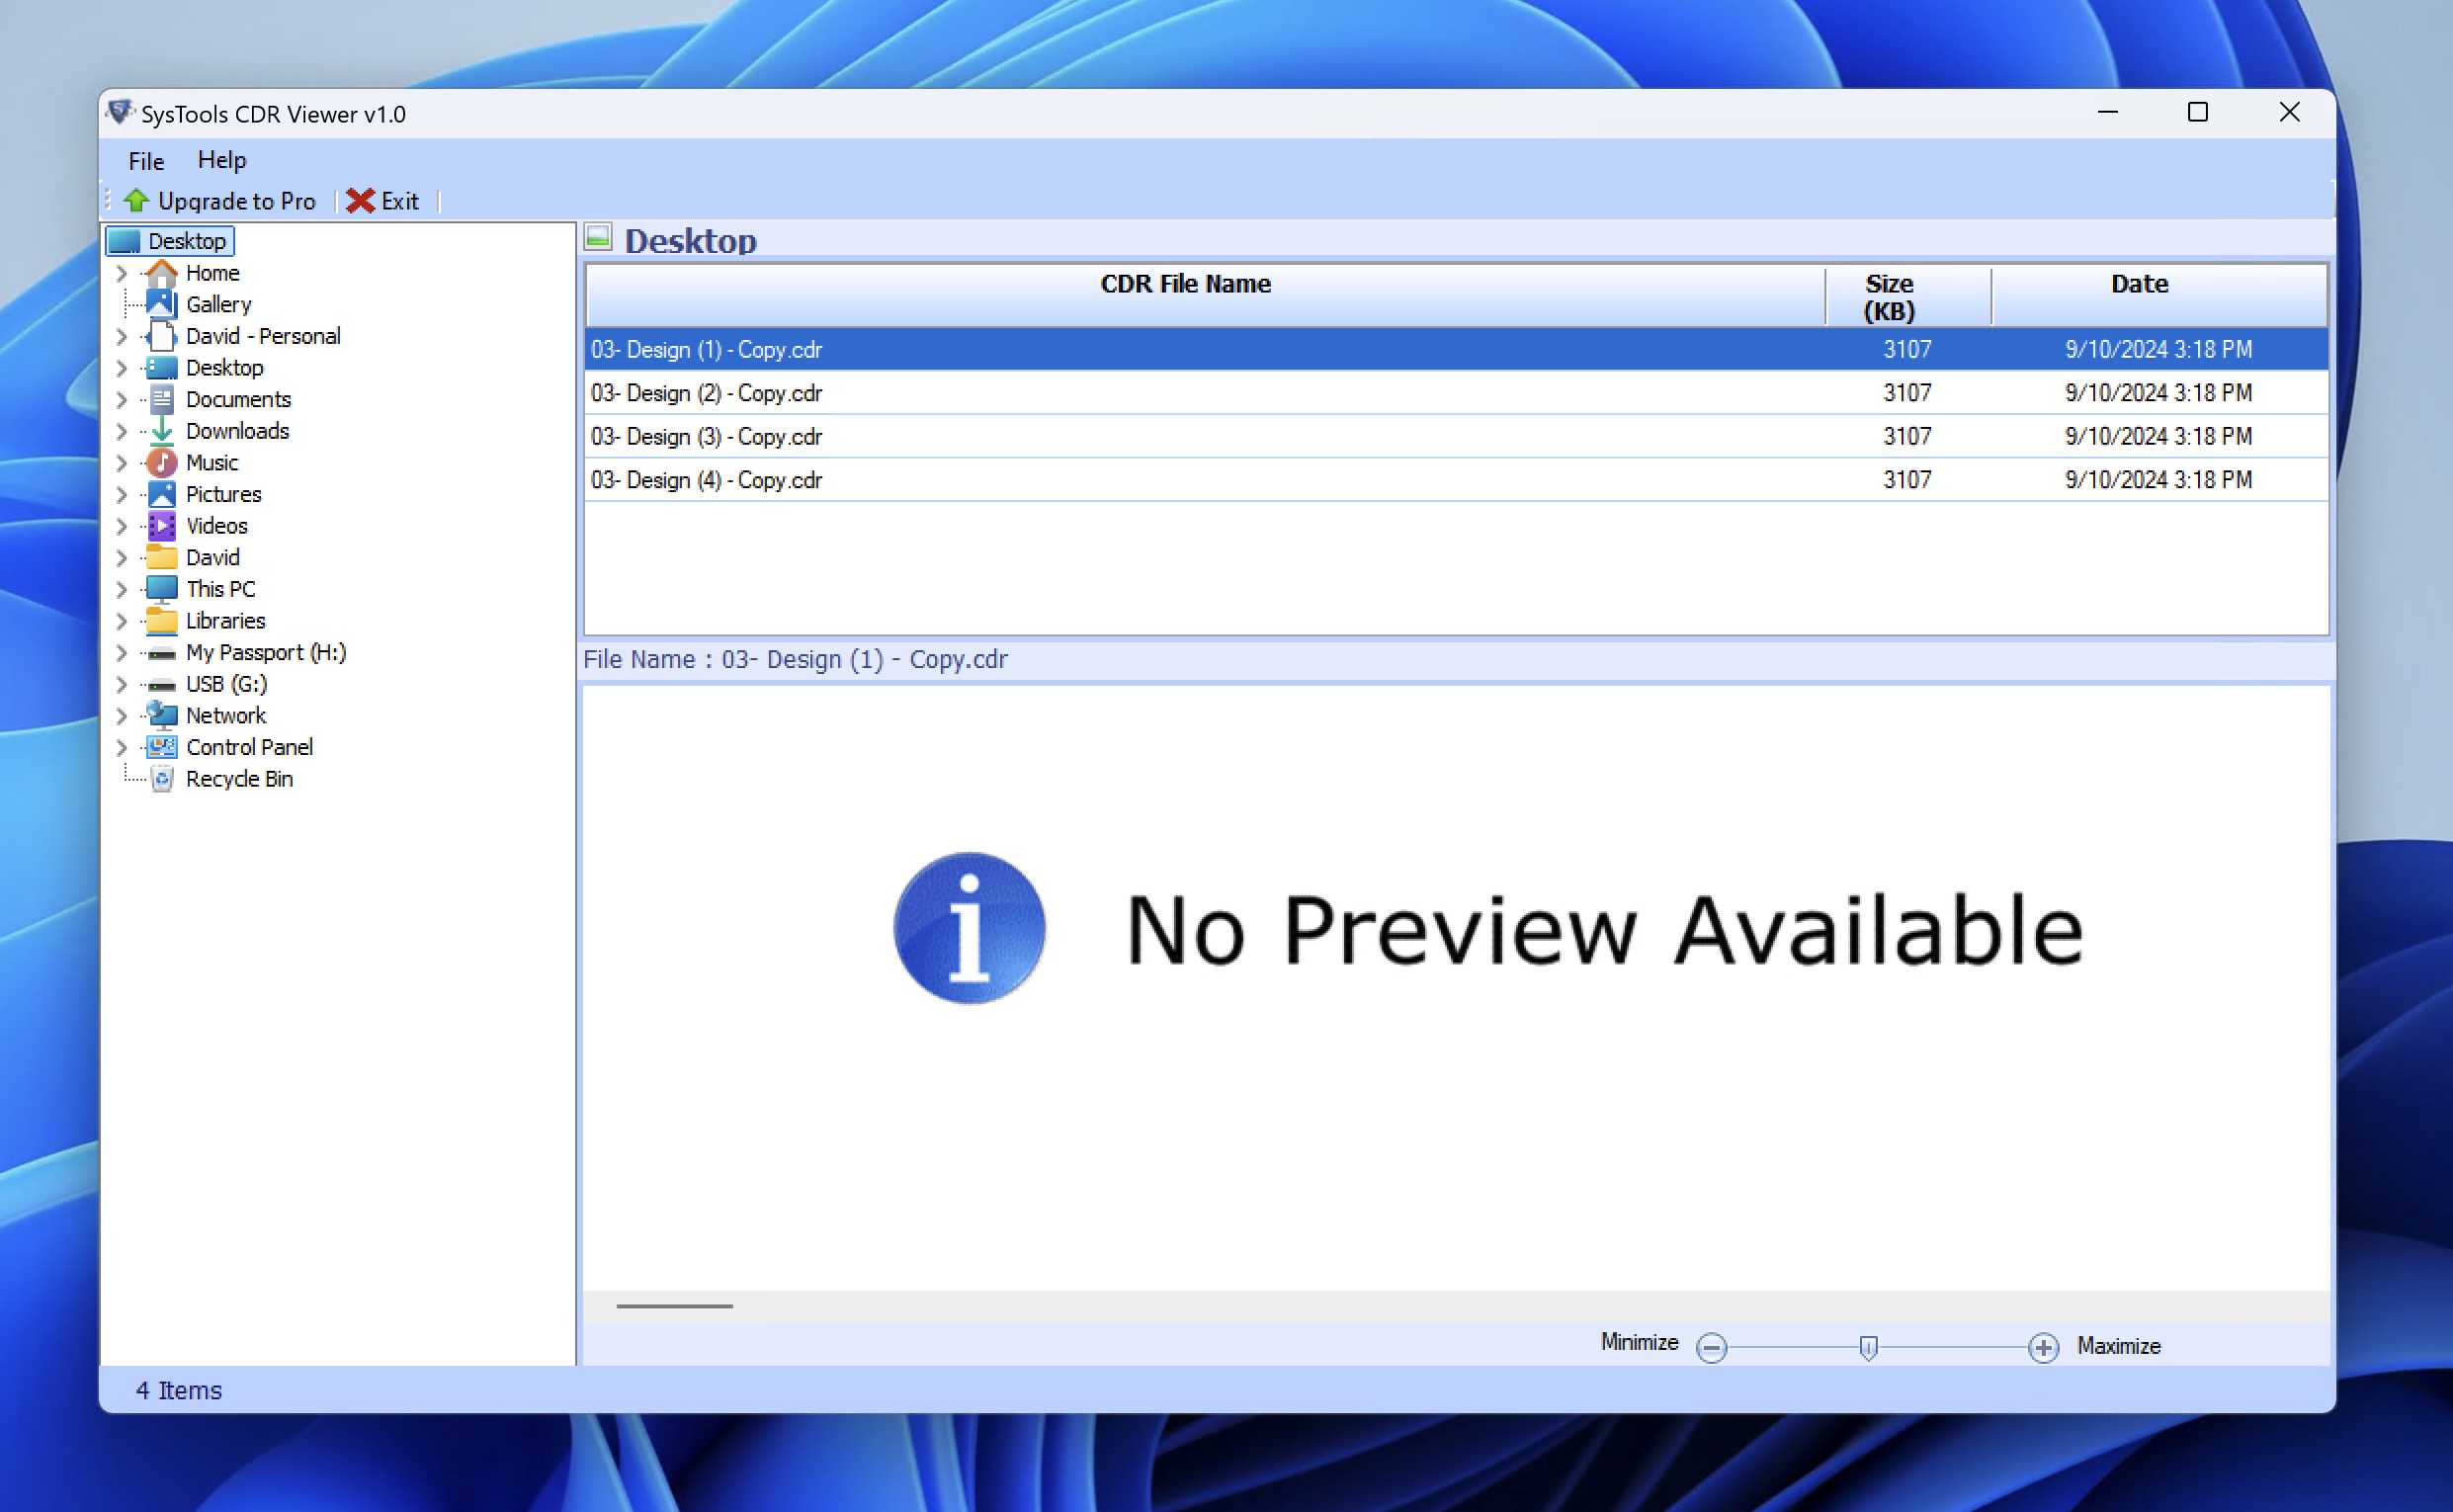Click the plus zoom-in icon near Maximize

[2043, 1347]
